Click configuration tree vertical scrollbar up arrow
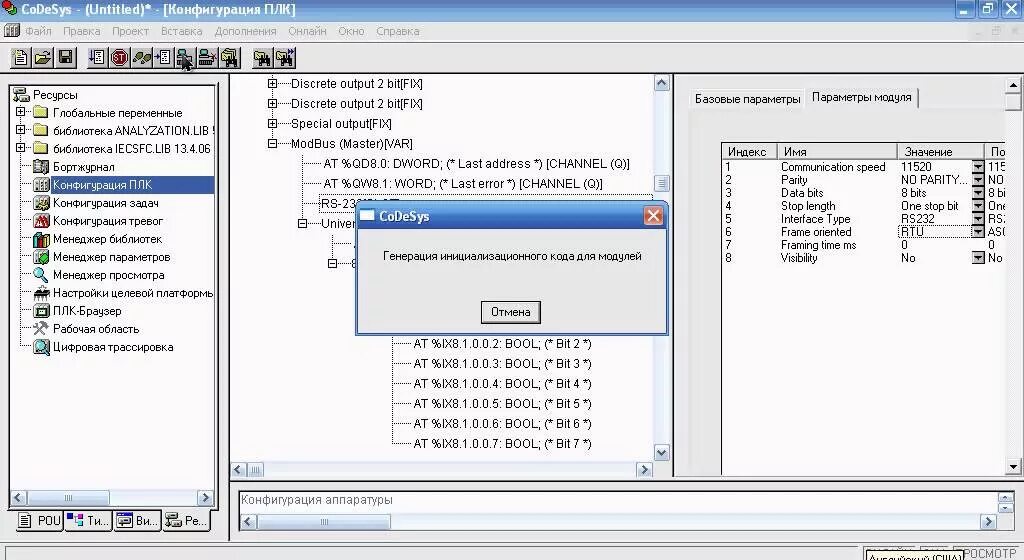 [662, 83]
